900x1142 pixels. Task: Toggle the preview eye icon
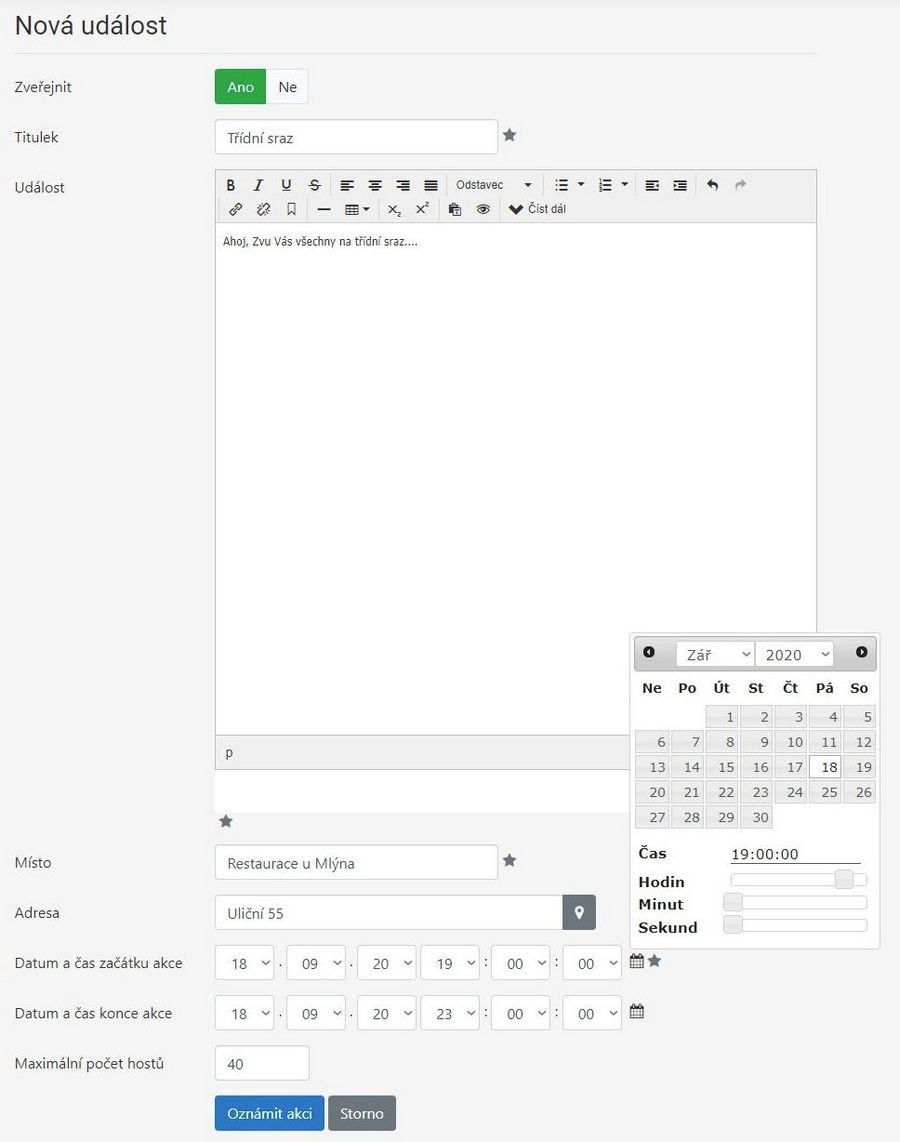coord(483,209)
